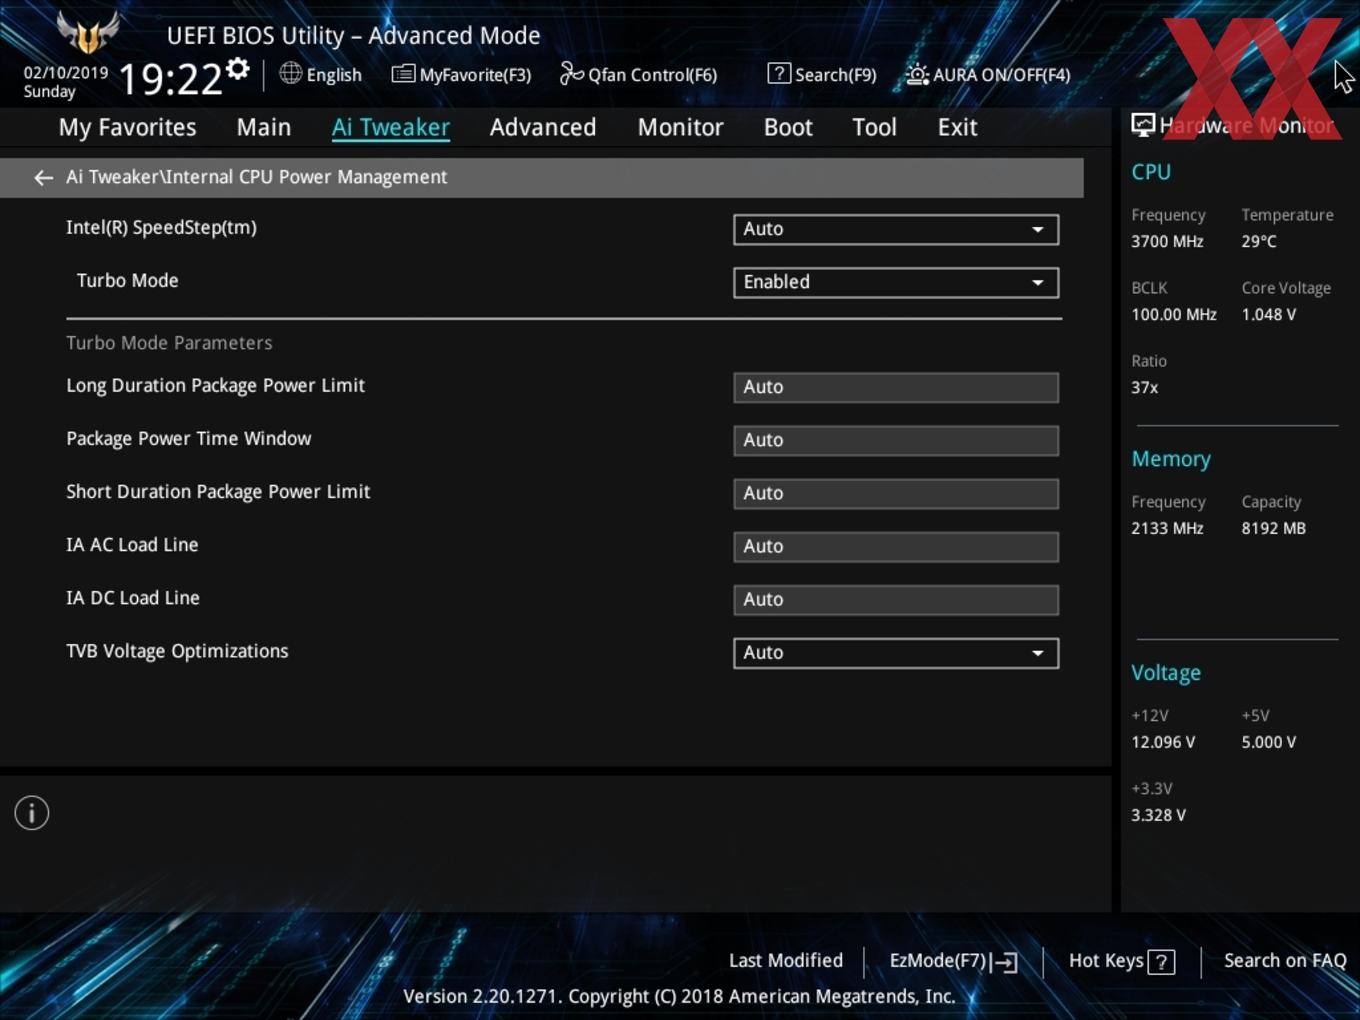The width and height of the screenshot is (1360, 1020).
Task: Click the Voltage section heading
Action: point(1166,673)
